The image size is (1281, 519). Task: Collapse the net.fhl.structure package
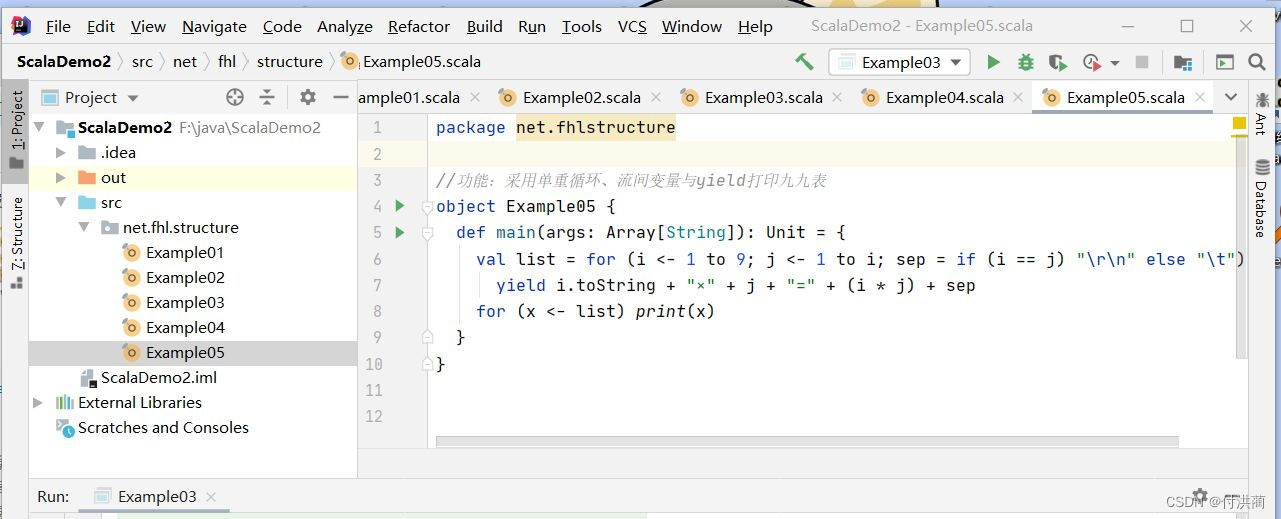point(84,227)
